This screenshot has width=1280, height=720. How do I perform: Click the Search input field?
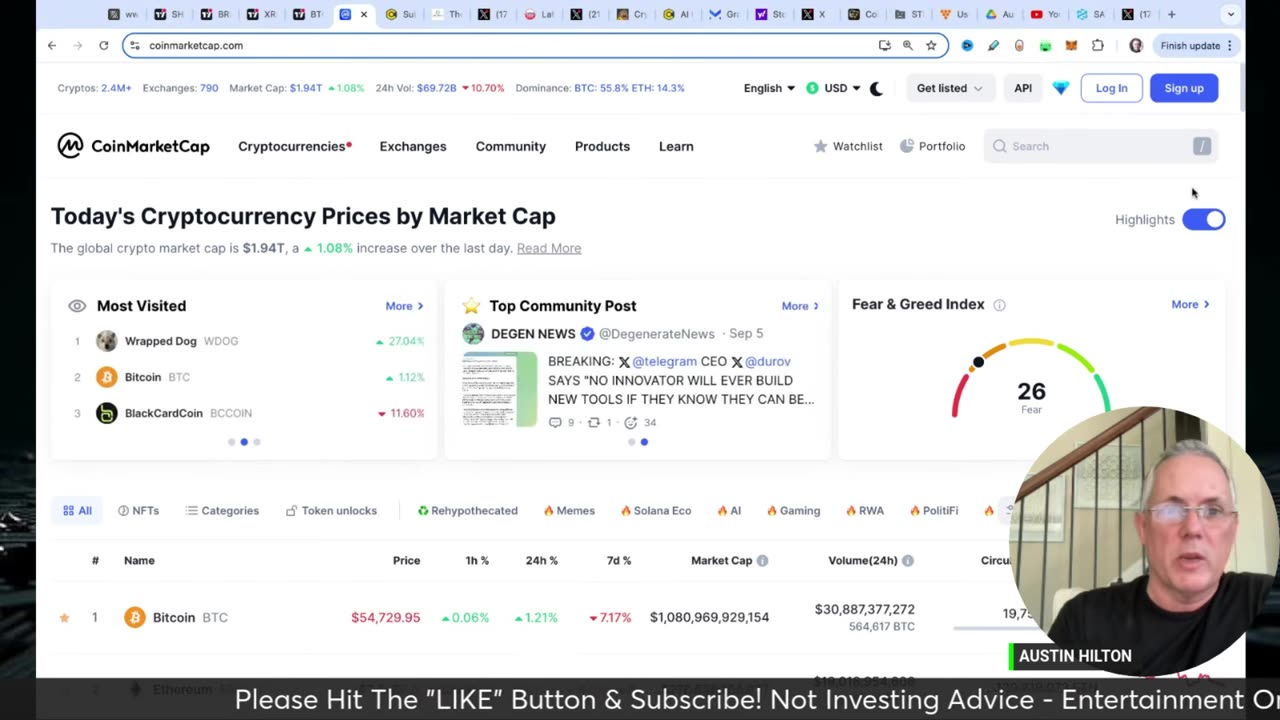(1100, 146)
